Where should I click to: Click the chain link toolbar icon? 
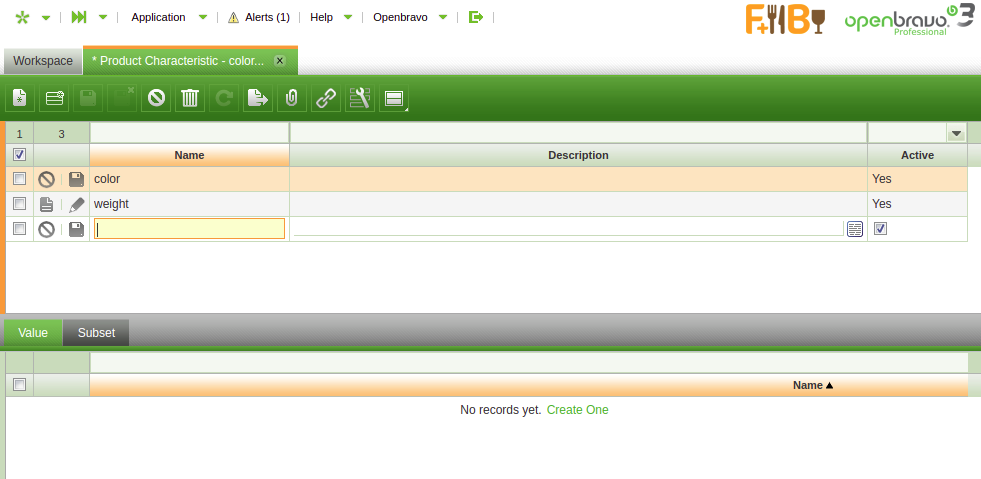pyautogui.click(x=326, y=98)
